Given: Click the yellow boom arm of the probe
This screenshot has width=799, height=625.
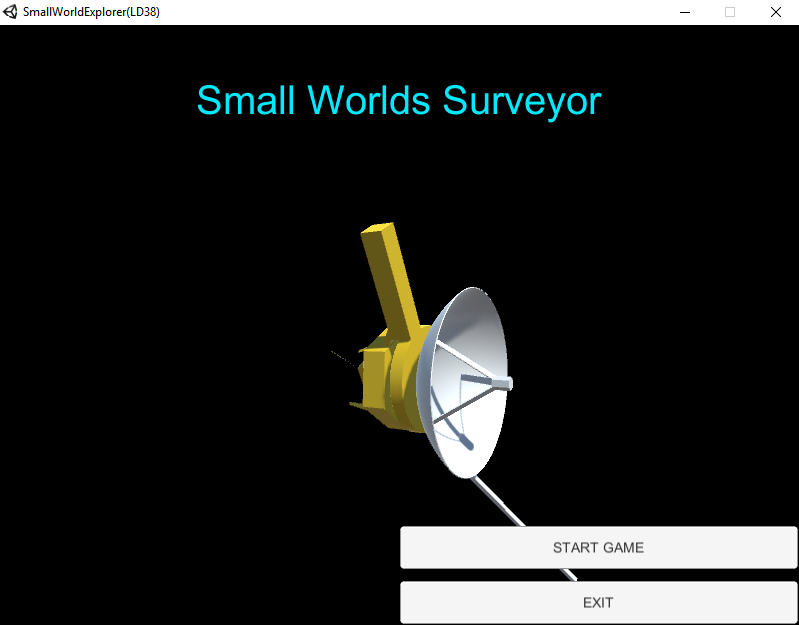Looking at the screenshot, I should (x=390, y=280).
